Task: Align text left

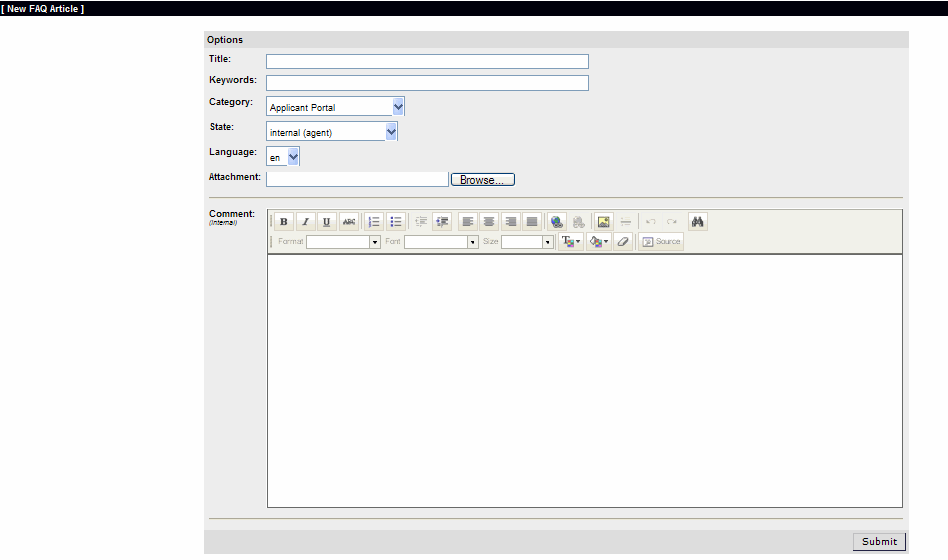Action: pyautogui.click(x=467, y=222)
